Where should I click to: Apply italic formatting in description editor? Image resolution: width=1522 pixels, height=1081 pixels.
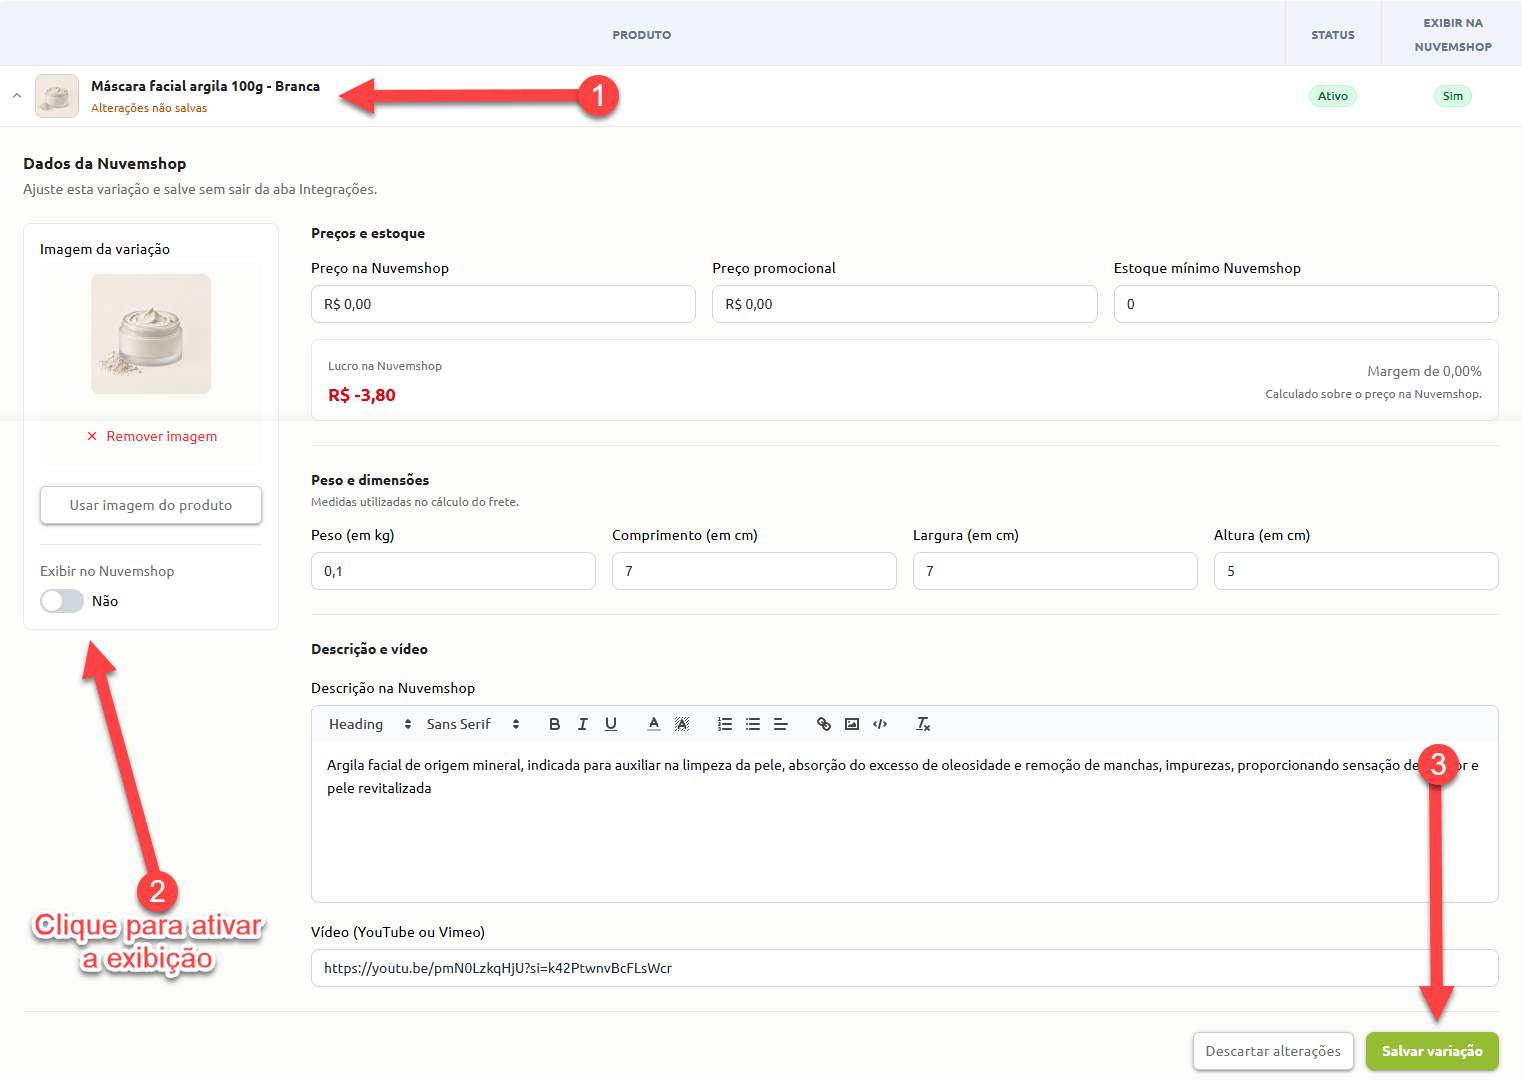(x=583, y=724)
